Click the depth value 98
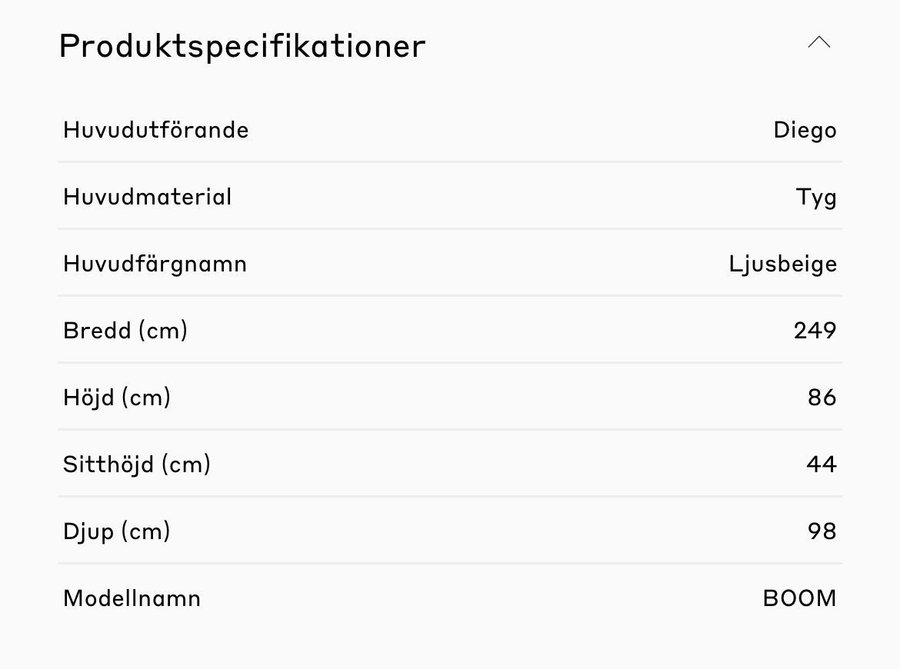The width and height of the screenshot is (900, 669). pyautogui.click(x=822, y=531)
